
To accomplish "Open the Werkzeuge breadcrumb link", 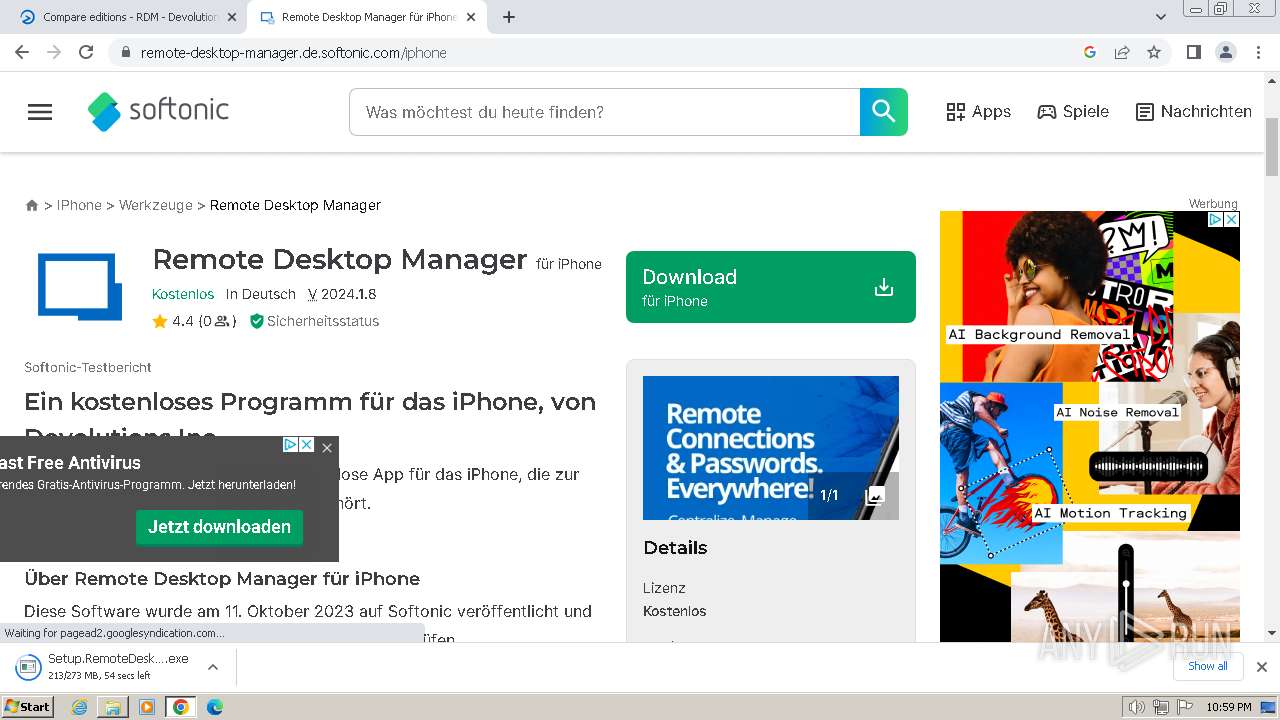I will pyautogui.click(x=156, y=205).
